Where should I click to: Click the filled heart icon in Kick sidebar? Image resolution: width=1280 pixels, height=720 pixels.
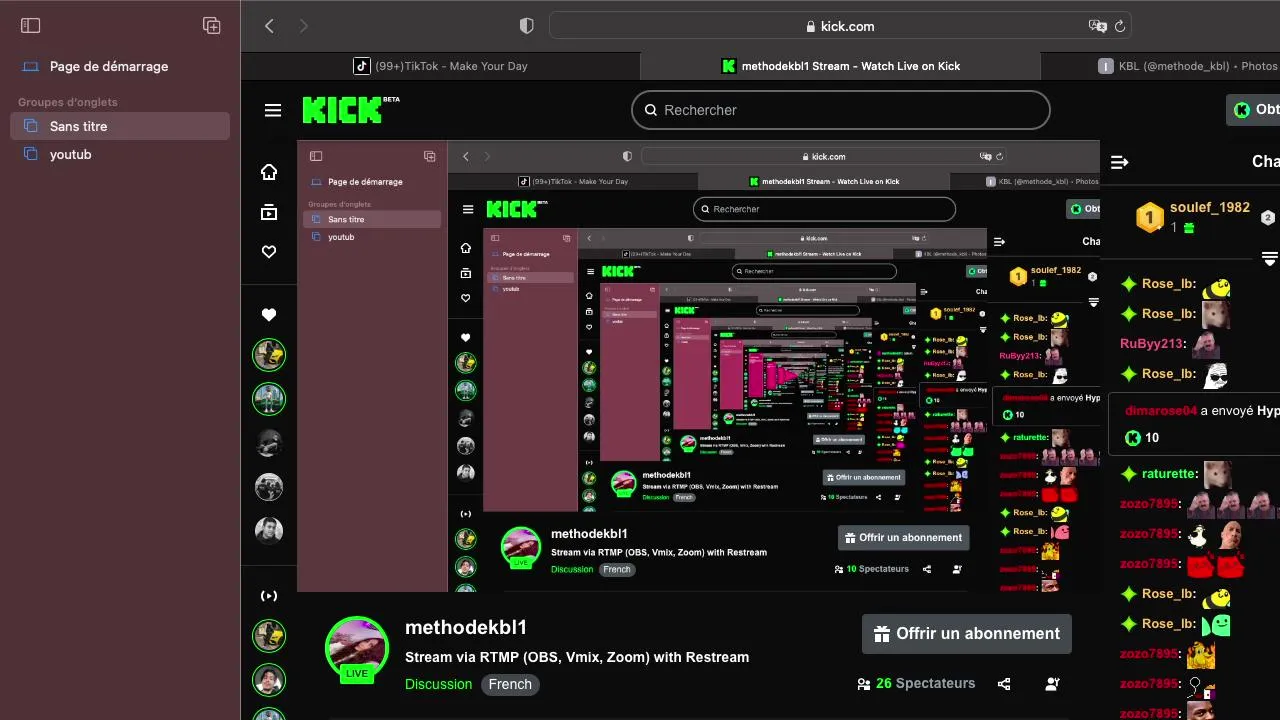269,314
